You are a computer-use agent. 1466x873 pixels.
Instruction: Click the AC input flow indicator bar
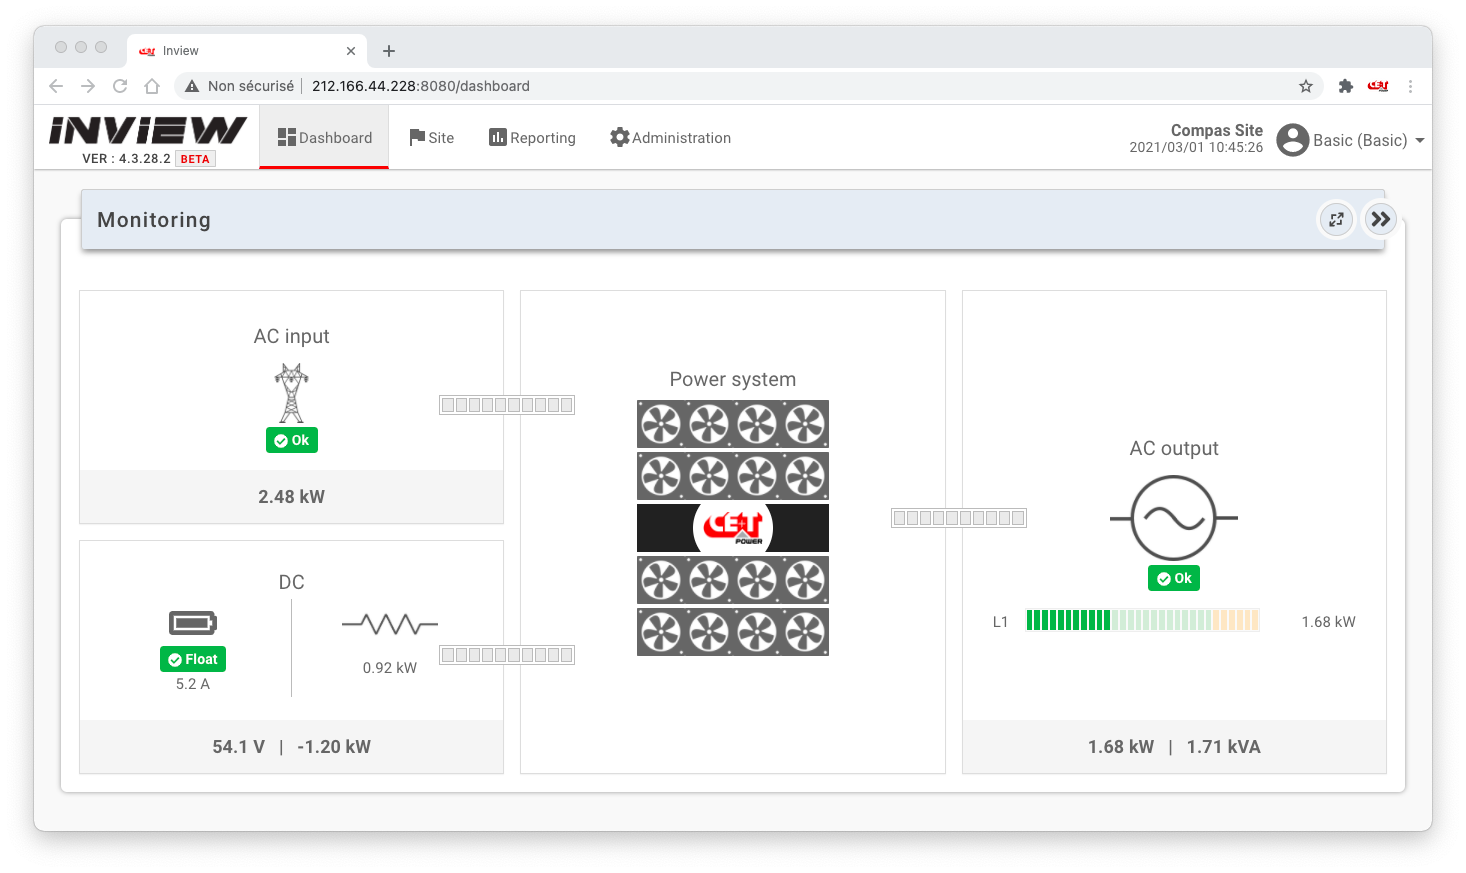click(507, 405)
